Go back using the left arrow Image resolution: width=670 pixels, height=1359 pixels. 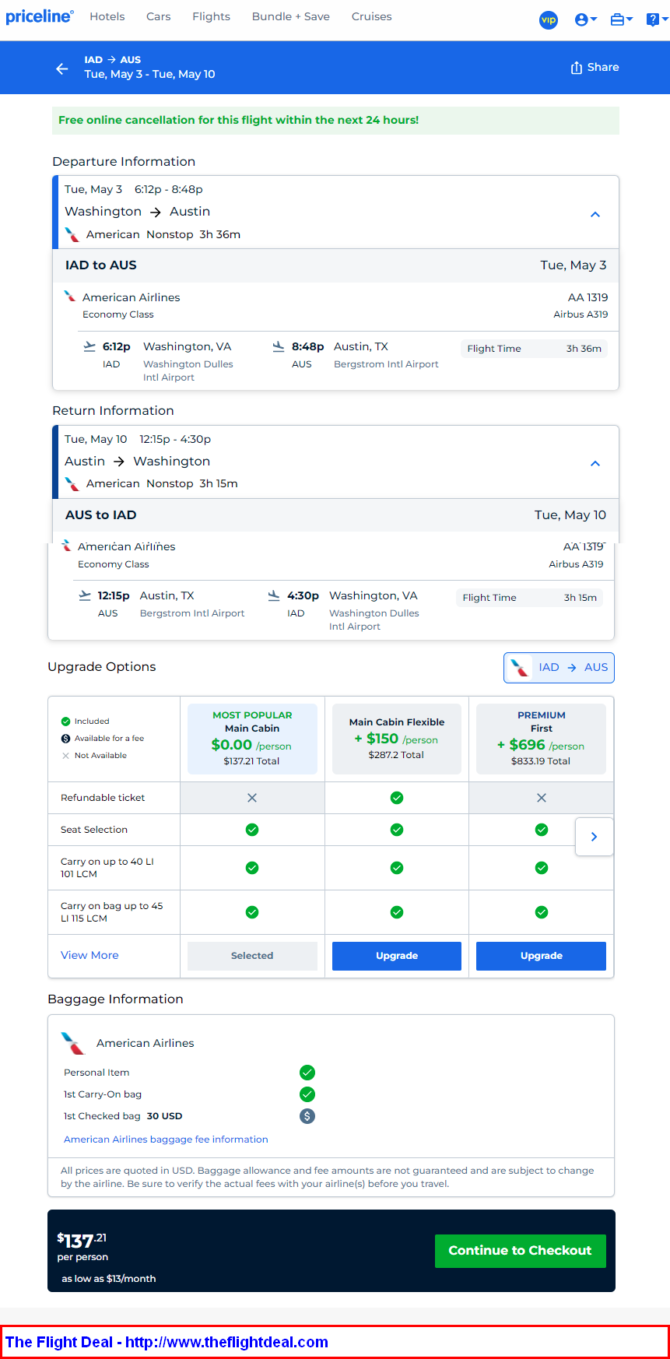click(x=62, y=68)
